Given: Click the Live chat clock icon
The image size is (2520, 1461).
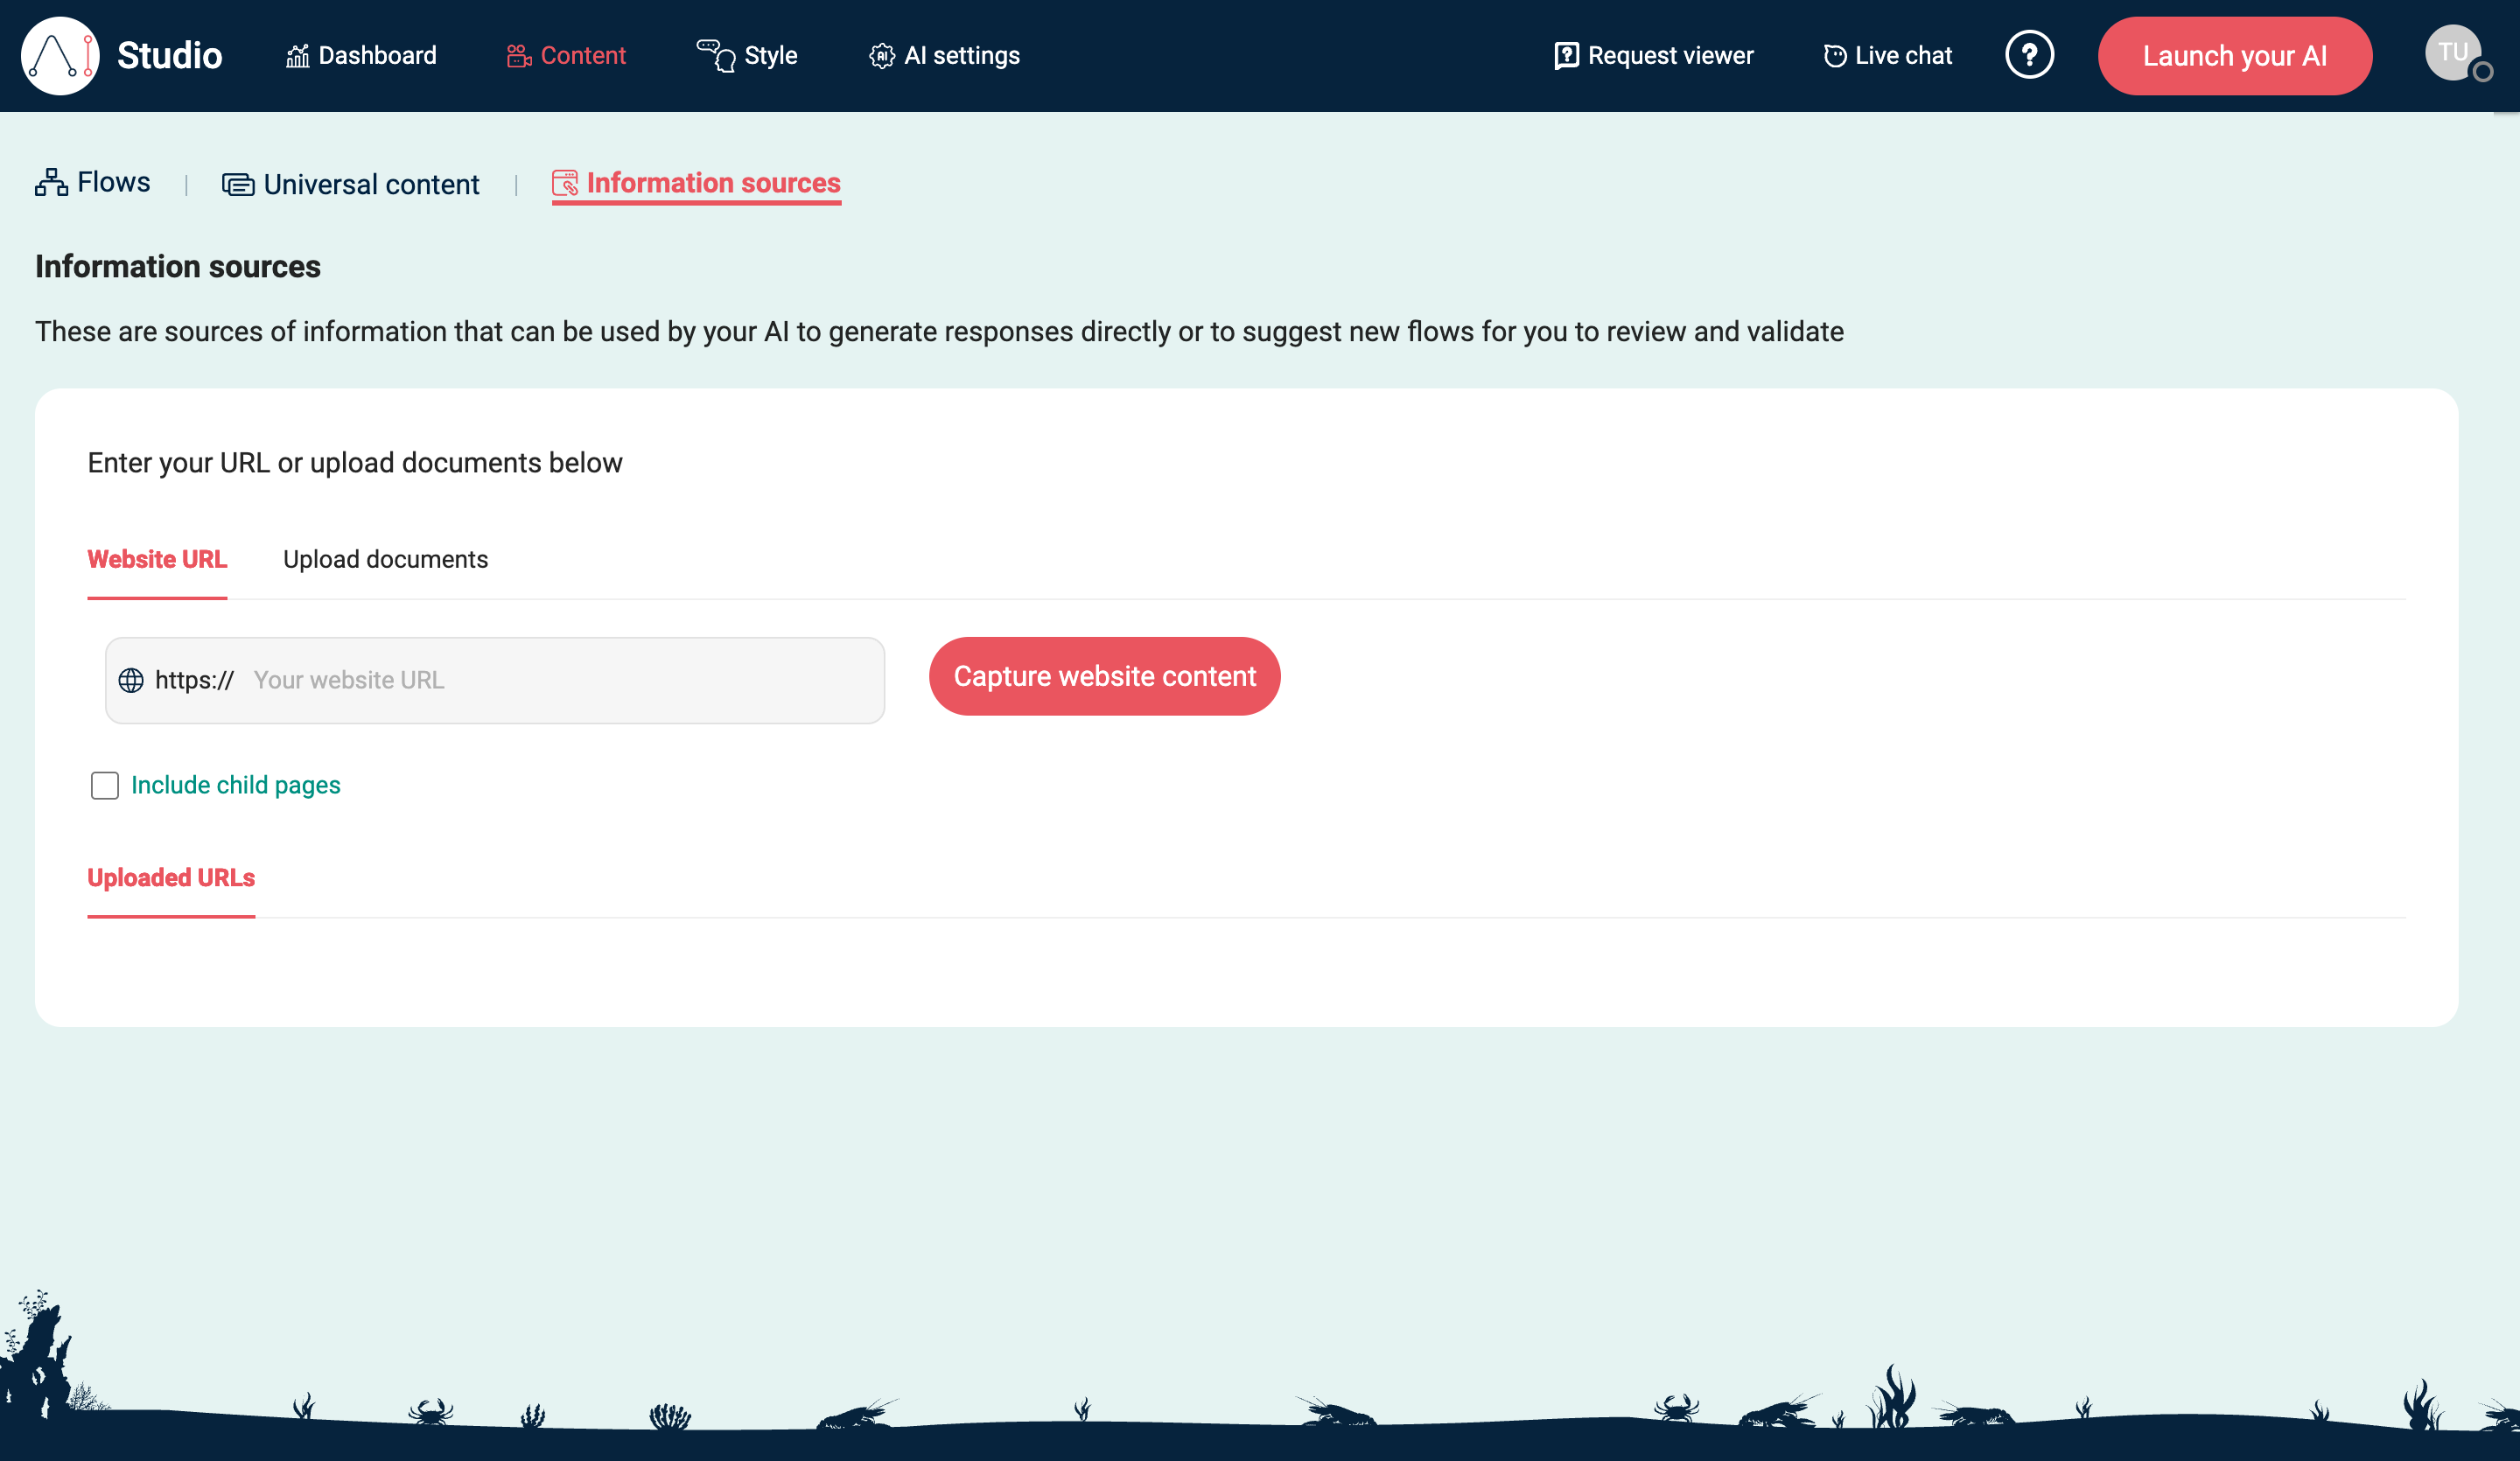Looking at the screenshot, I should pos(1836,55).
